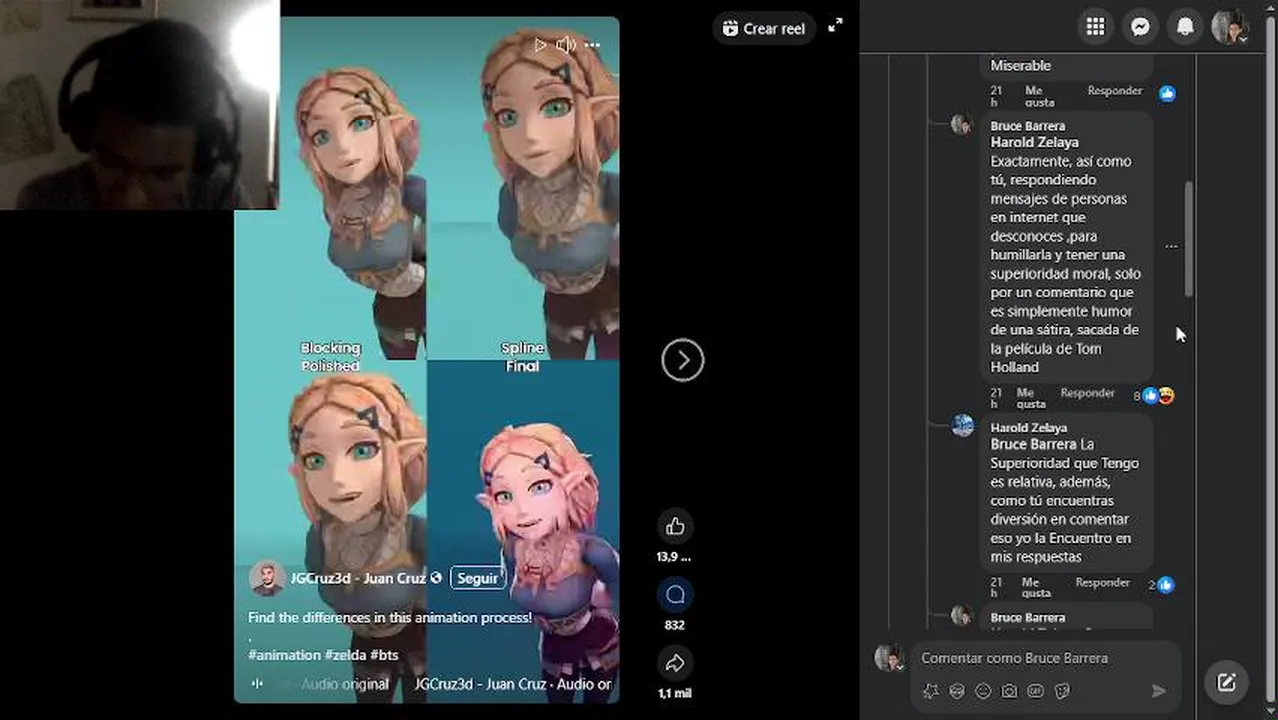Mute the reel audio with speaker icon
The height and width of the screenshot is (720, 1278).
tap(566, 45)
